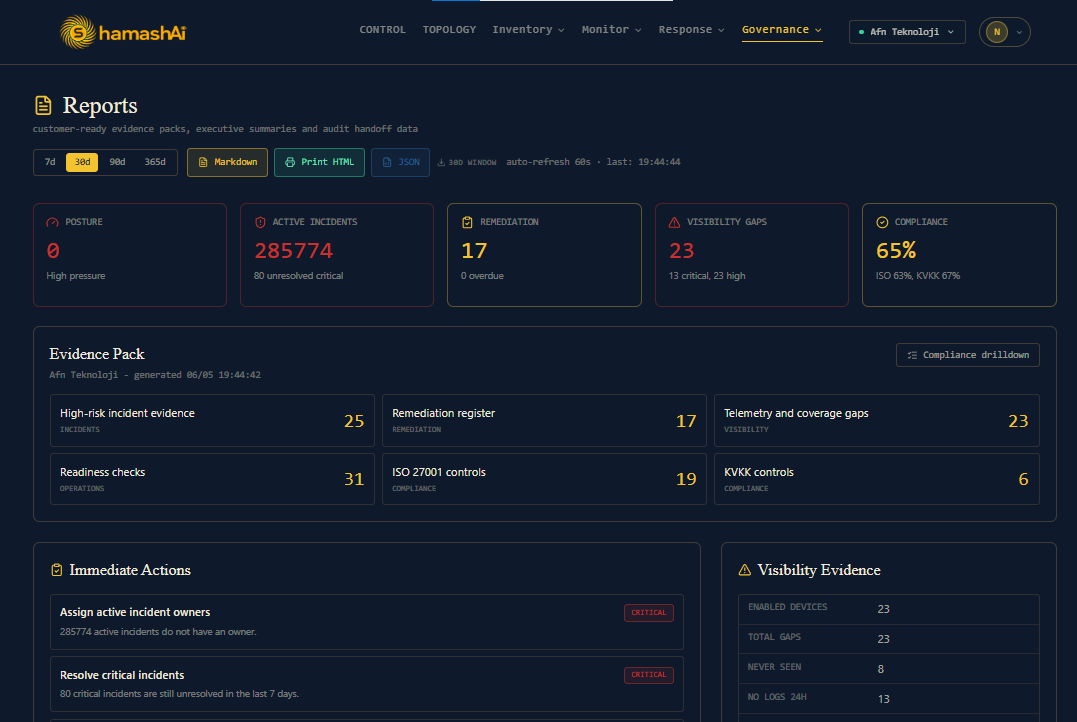Click the Visibility Gaps warning triangle icon
Viewport: 1077px width, 722px height.
(x=674, y=222)
